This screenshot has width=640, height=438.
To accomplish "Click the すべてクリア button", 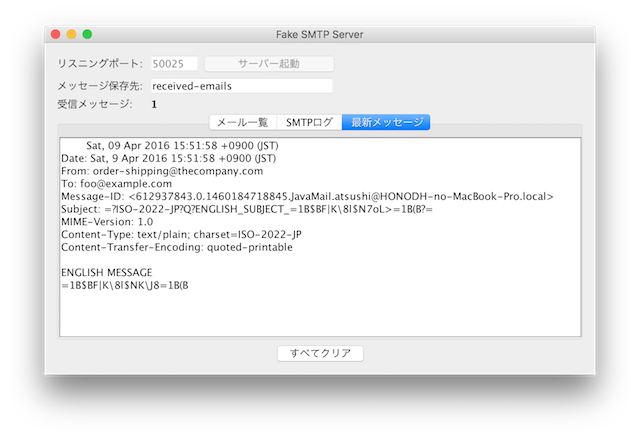I will click(320, 353).
